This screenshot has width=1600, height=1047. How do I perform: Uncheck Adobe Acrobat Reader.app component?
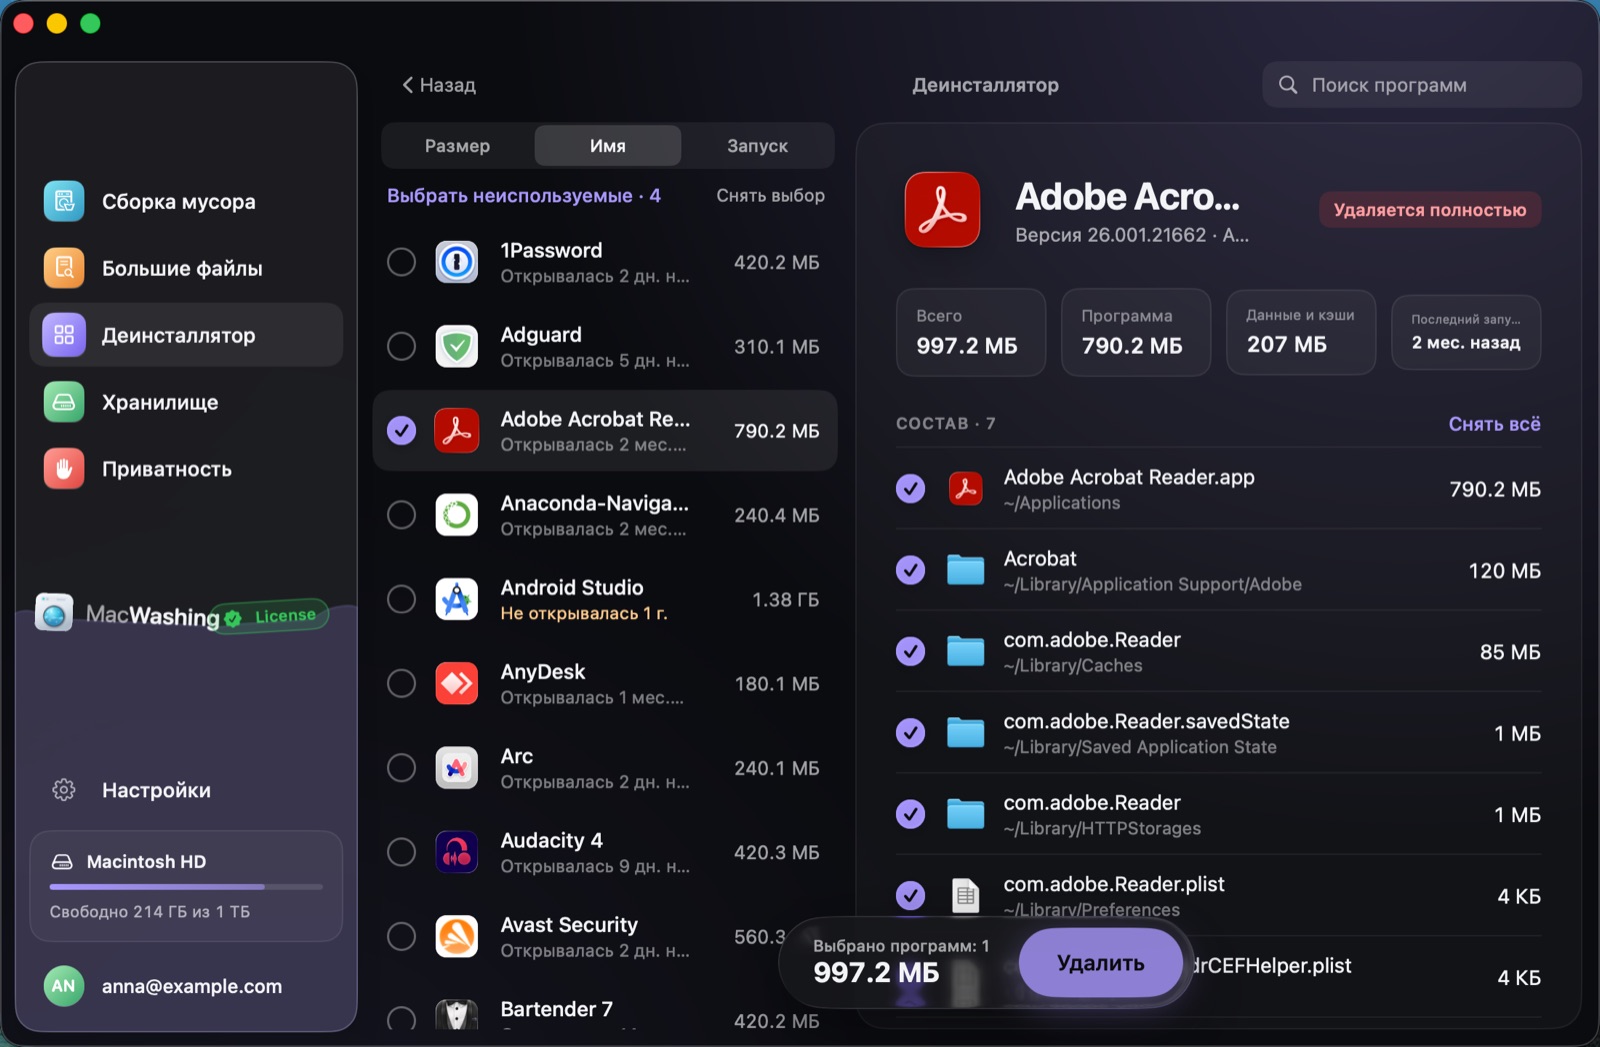pos(910,488)
